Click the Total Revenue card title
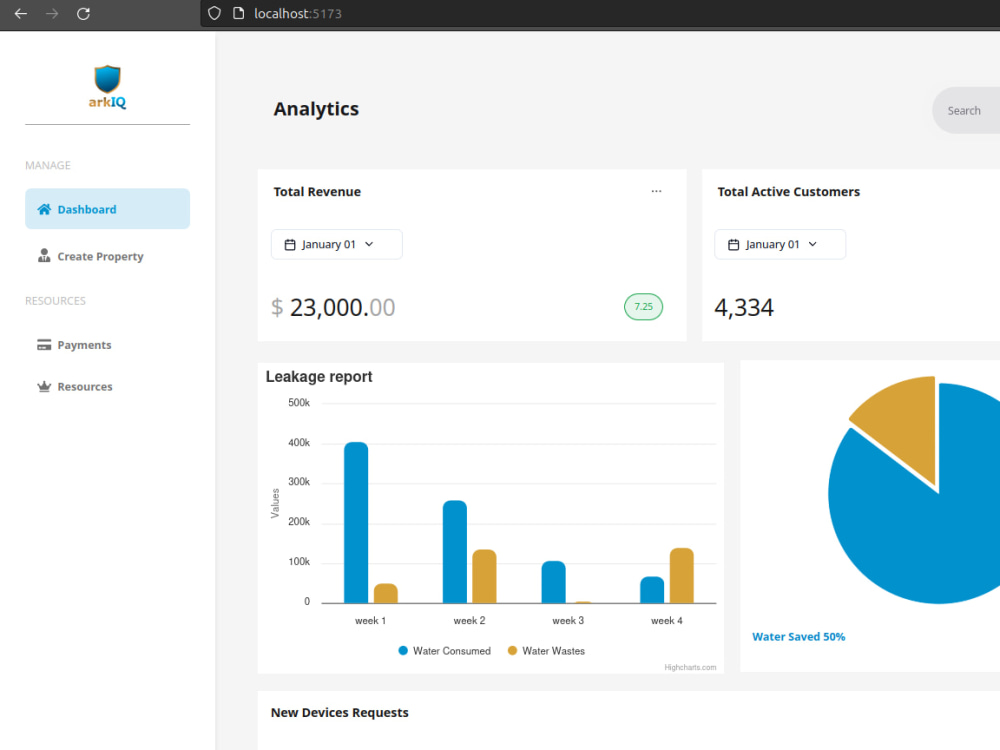1000x750 pixels. click(317, 191)
